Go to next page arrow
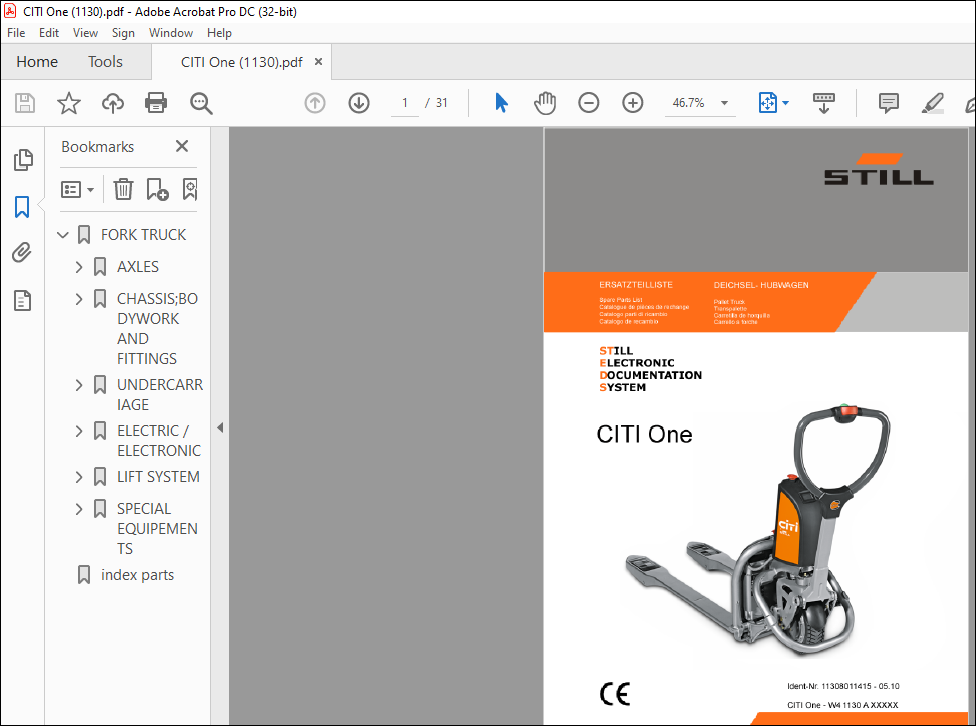Screen dimensions: 976x726 click(359, 103)
